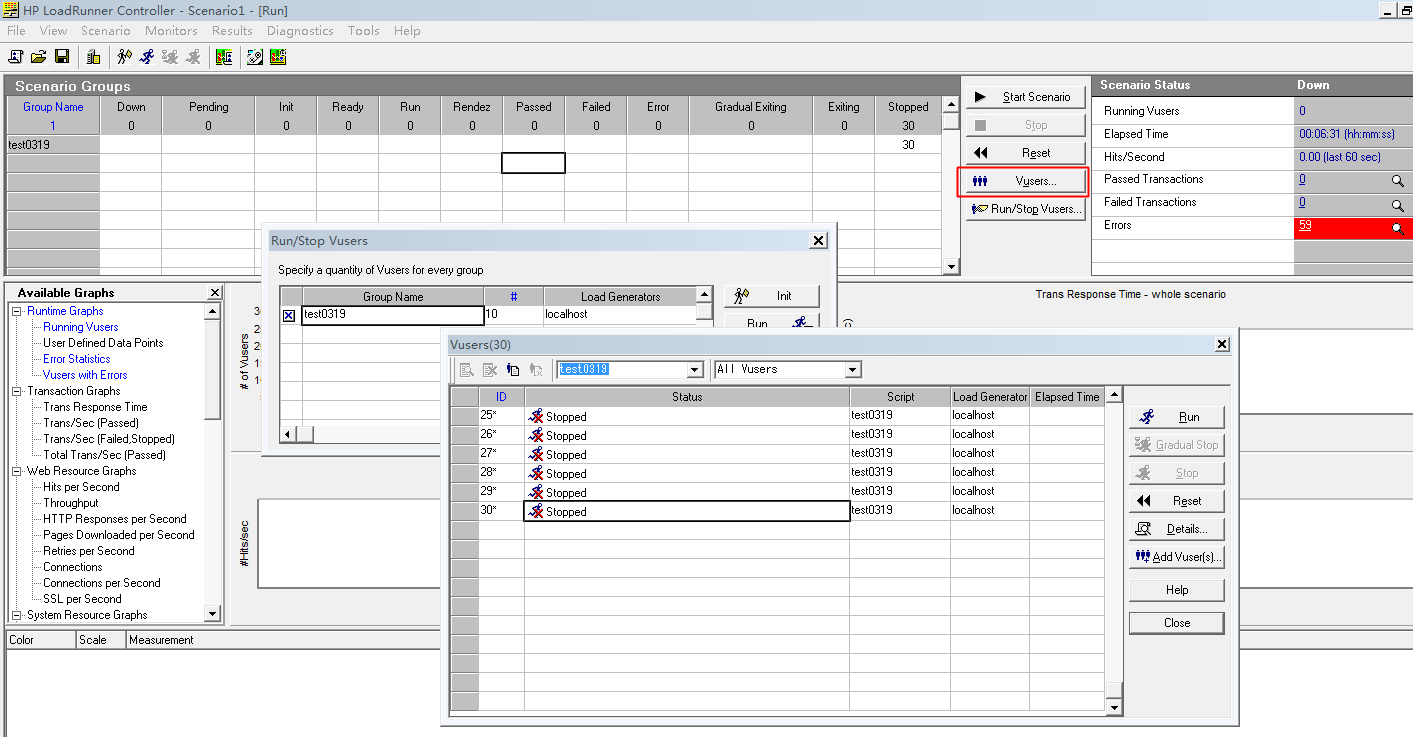Click the Running Vusers count link
Viewport: 1413px width, 737px height.
point(1302,111)
